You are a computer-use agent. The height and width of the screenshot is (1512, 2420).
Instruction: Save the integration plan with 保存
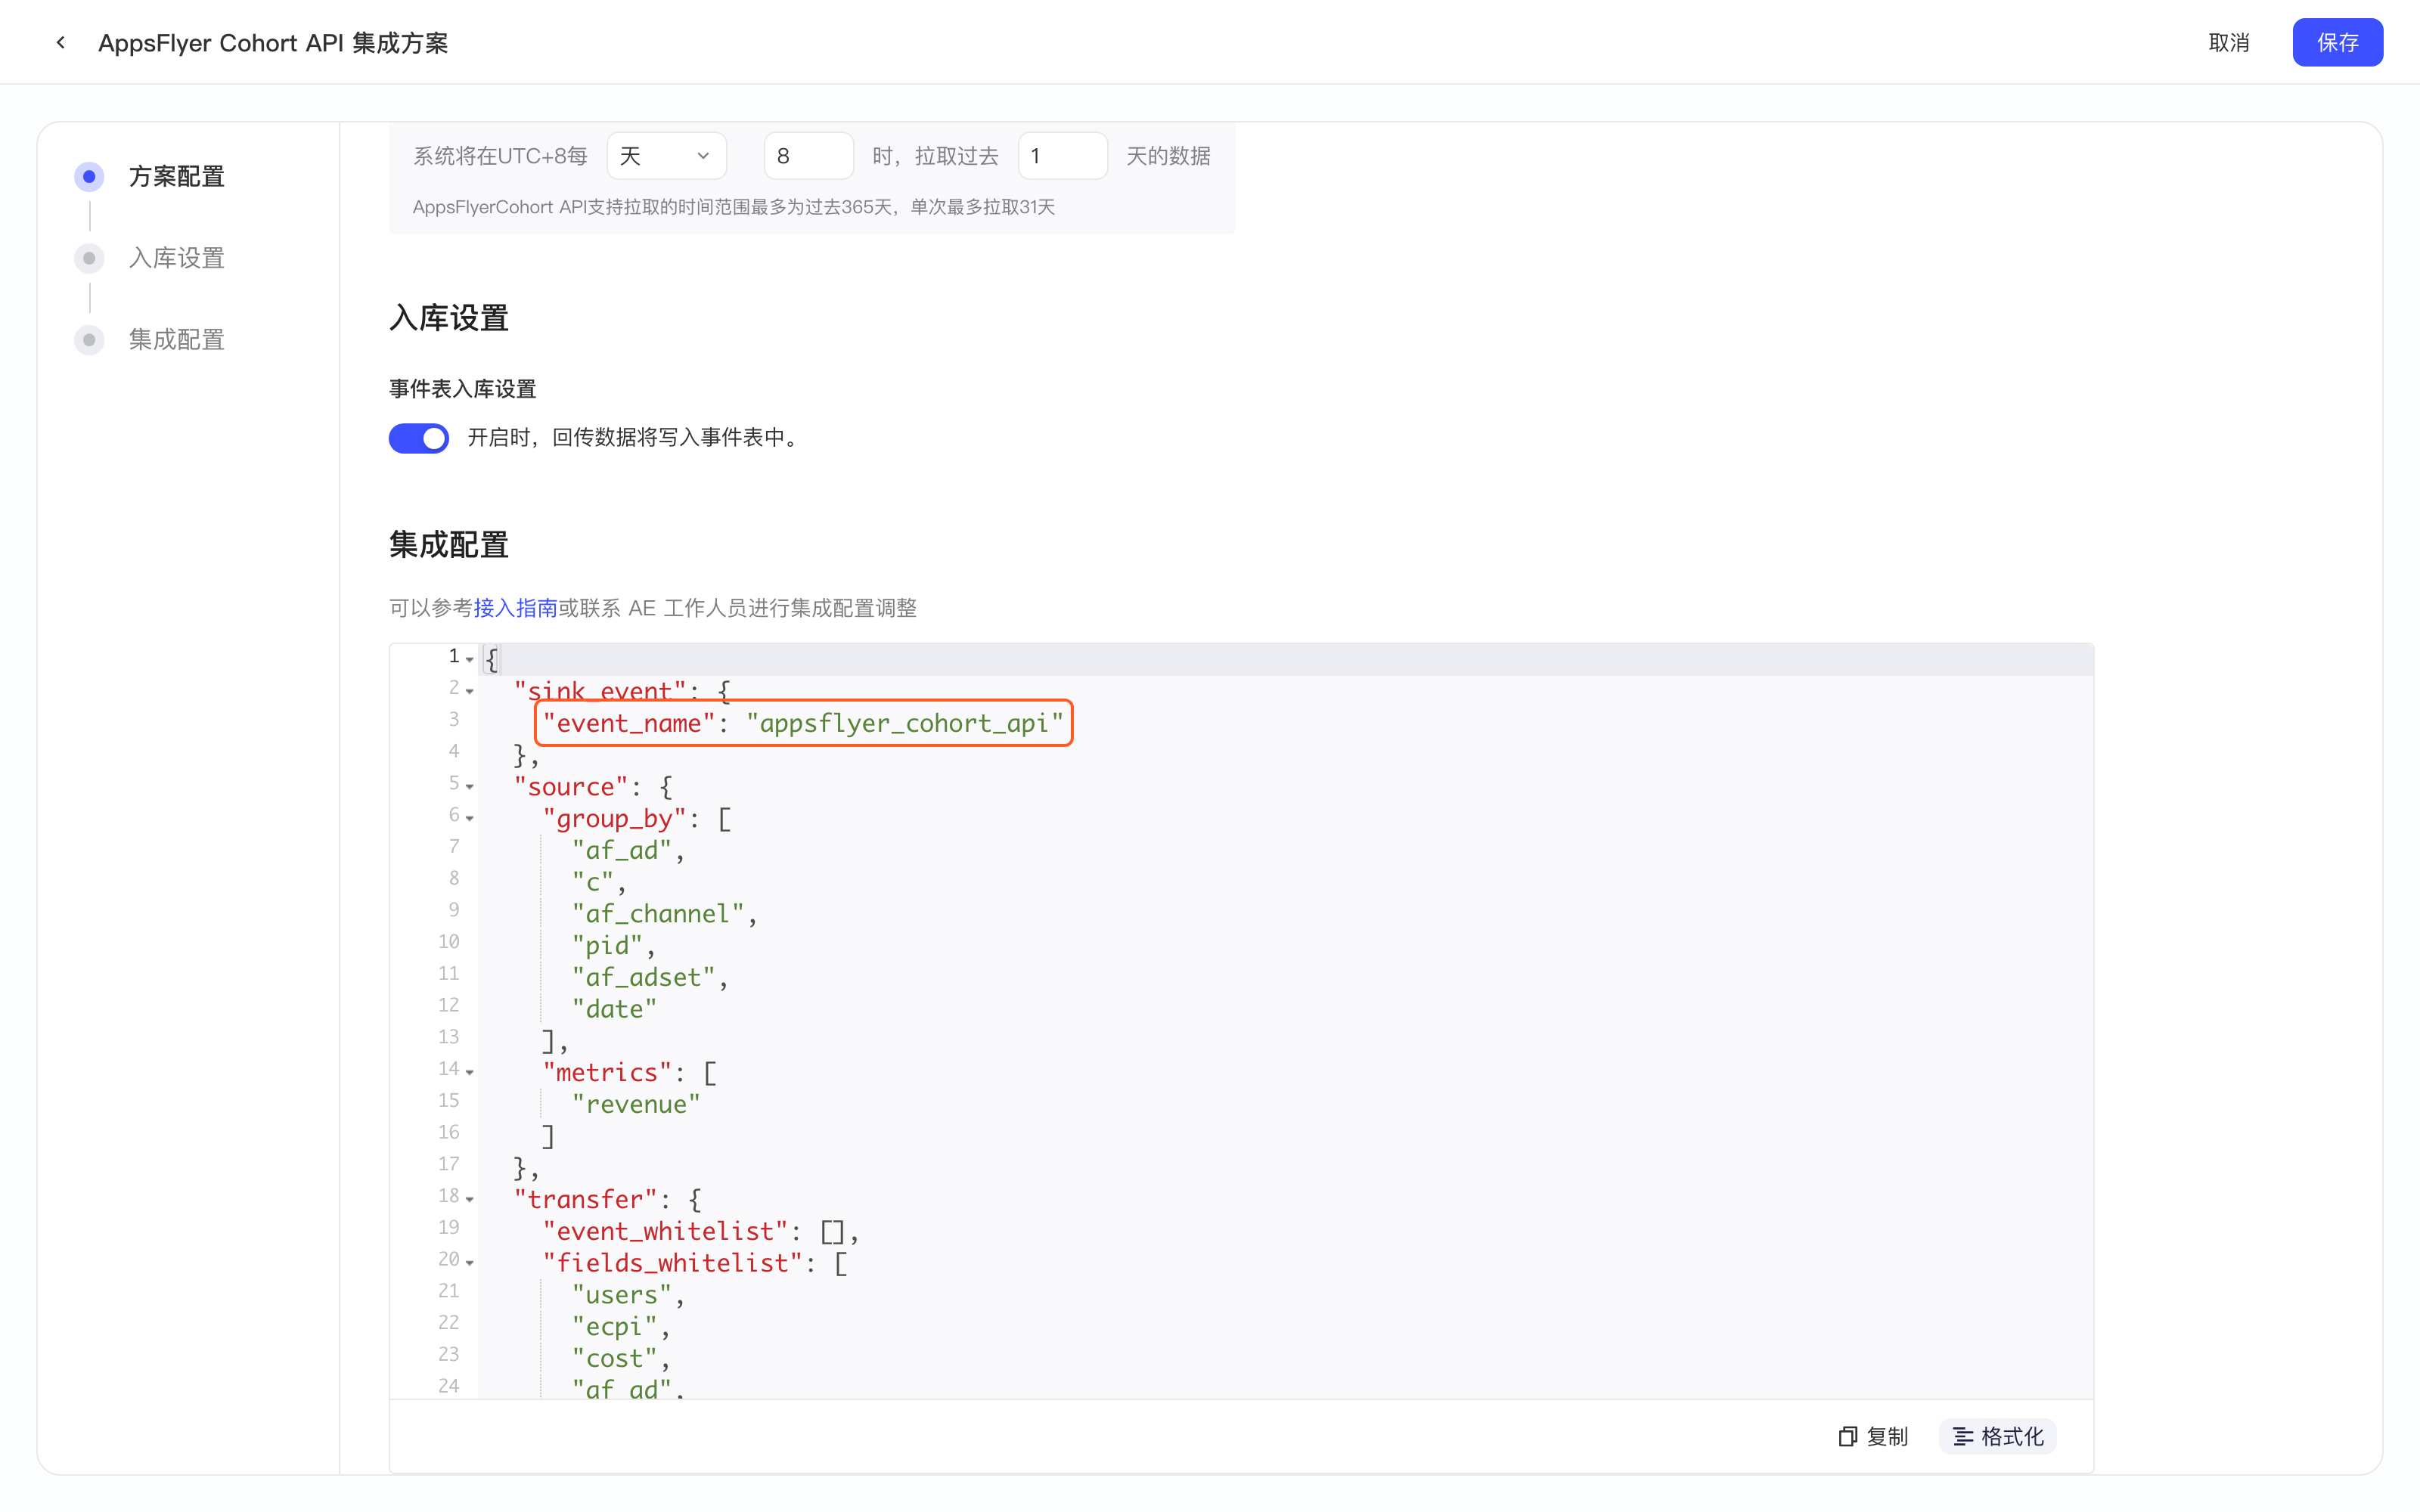click(x=2337, y=43)
